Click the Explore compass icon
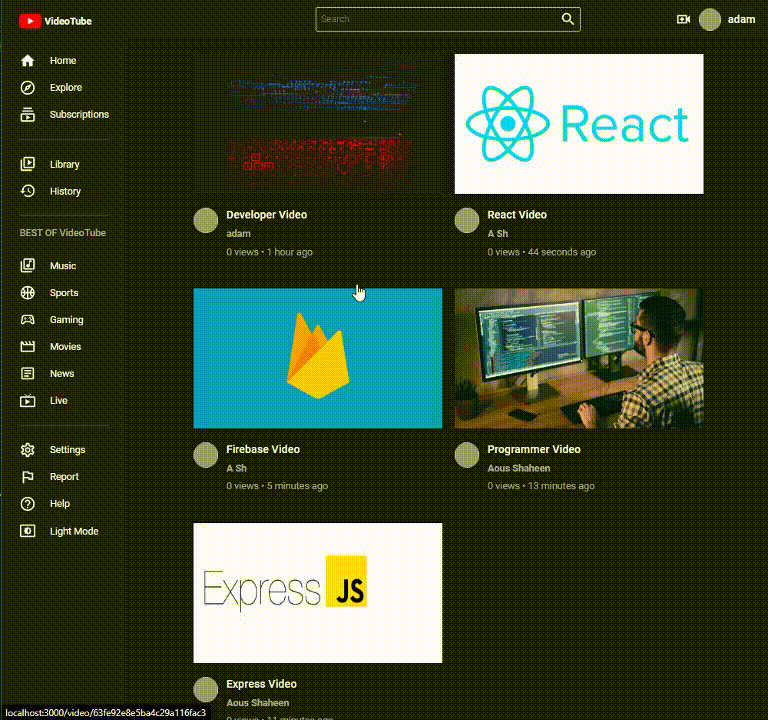 [27, 88]
